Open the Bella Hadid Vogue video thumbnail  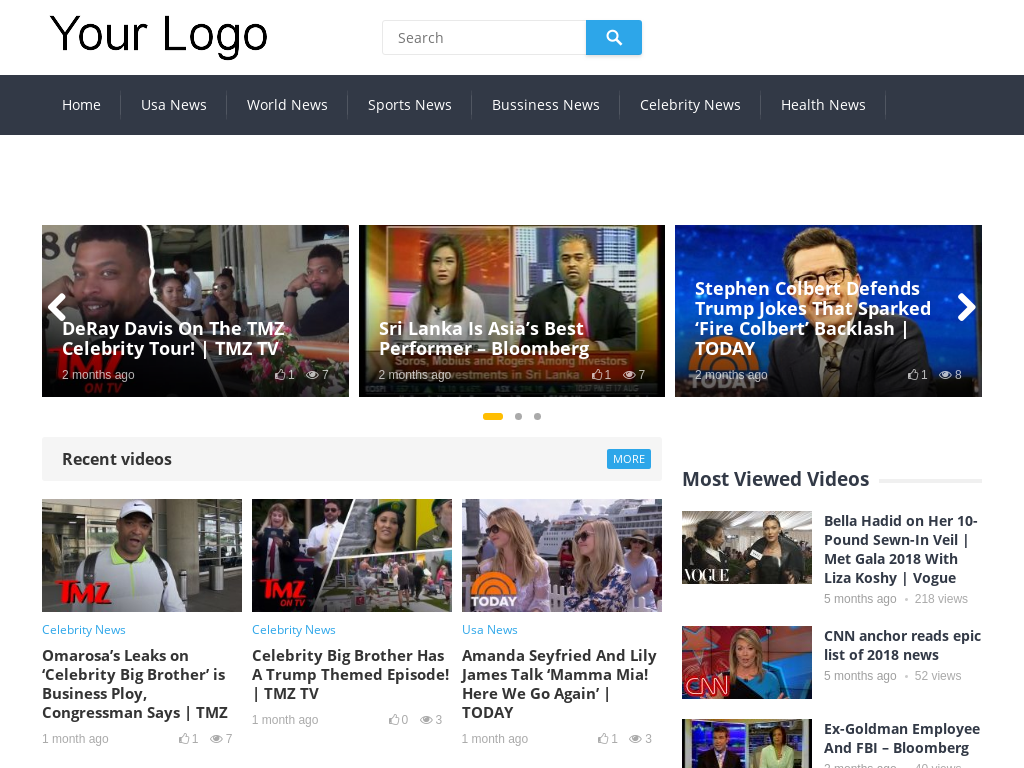(x=746, y=547)
